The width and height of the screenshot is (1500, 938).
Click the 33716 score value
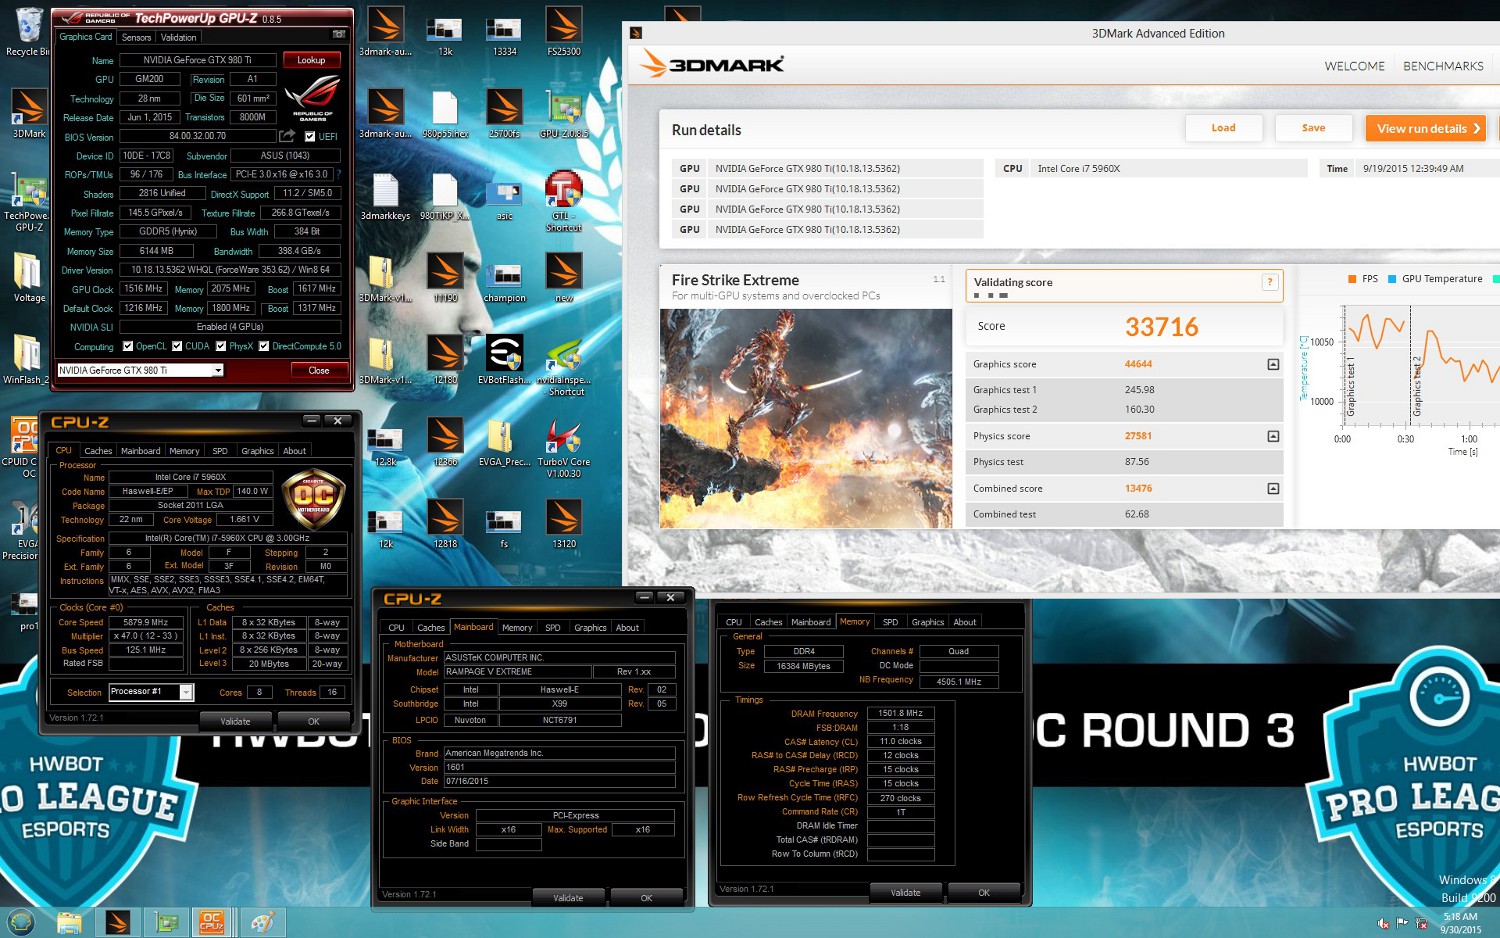1161,327
